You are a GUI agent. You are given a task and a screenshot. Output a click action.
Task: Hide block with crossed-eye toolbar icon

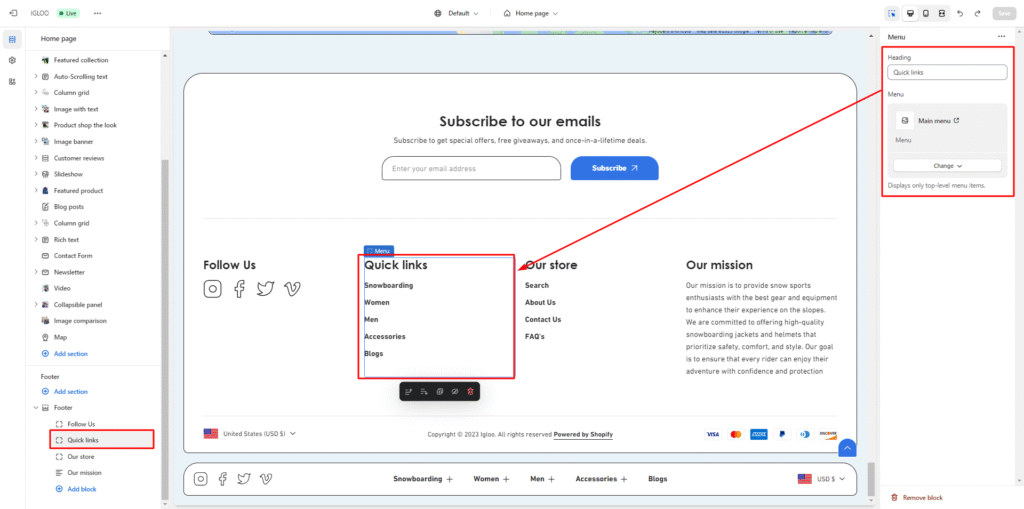pos(455,391)
